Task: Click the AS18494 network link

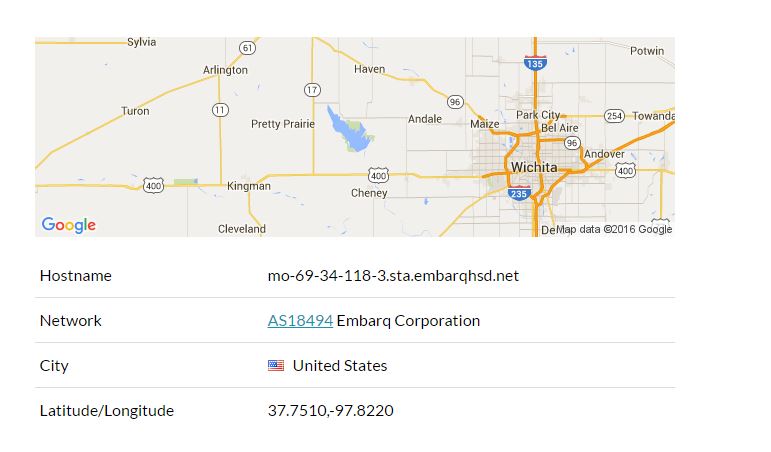Action: (x=300, y=321)
